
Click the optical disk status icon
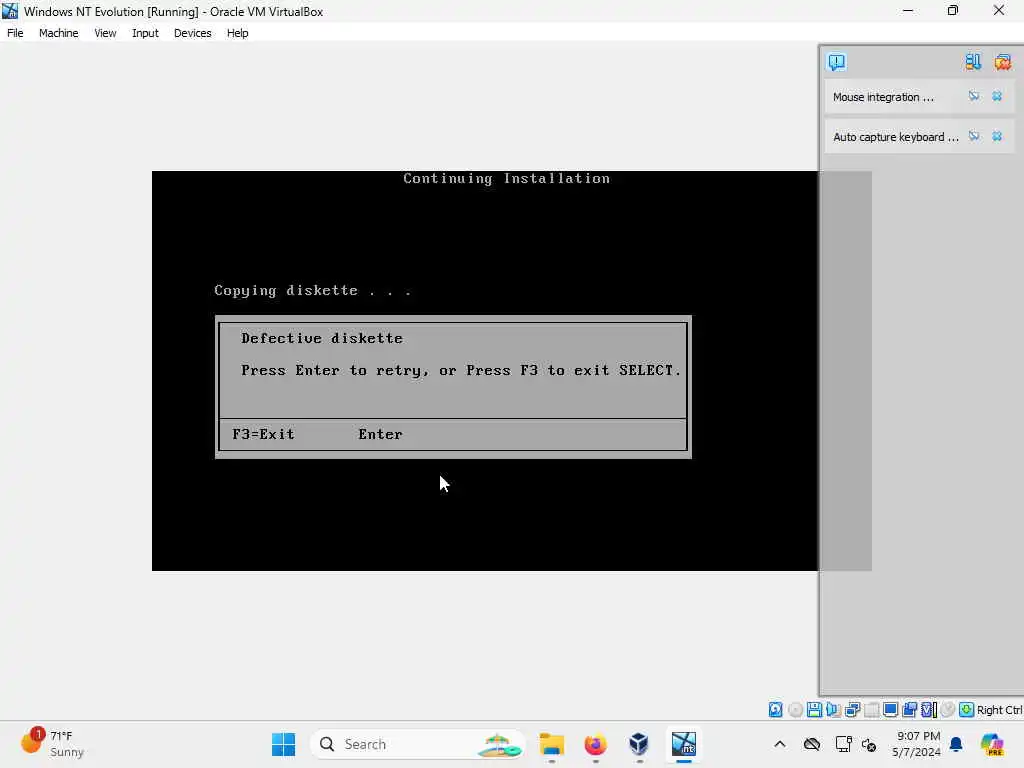point(795,710)
